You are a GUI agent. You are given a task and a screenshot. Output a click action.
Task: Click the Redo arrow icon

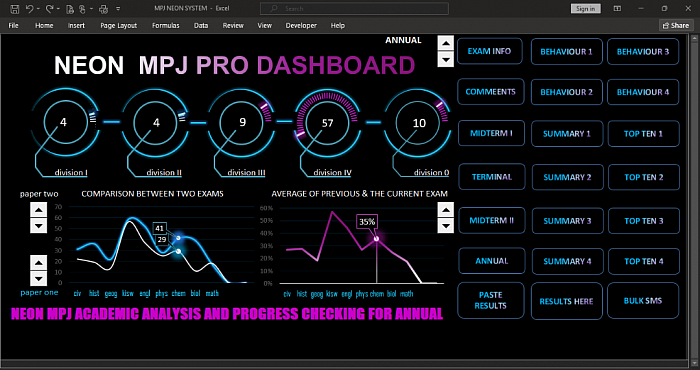click(x=50, y=8)
